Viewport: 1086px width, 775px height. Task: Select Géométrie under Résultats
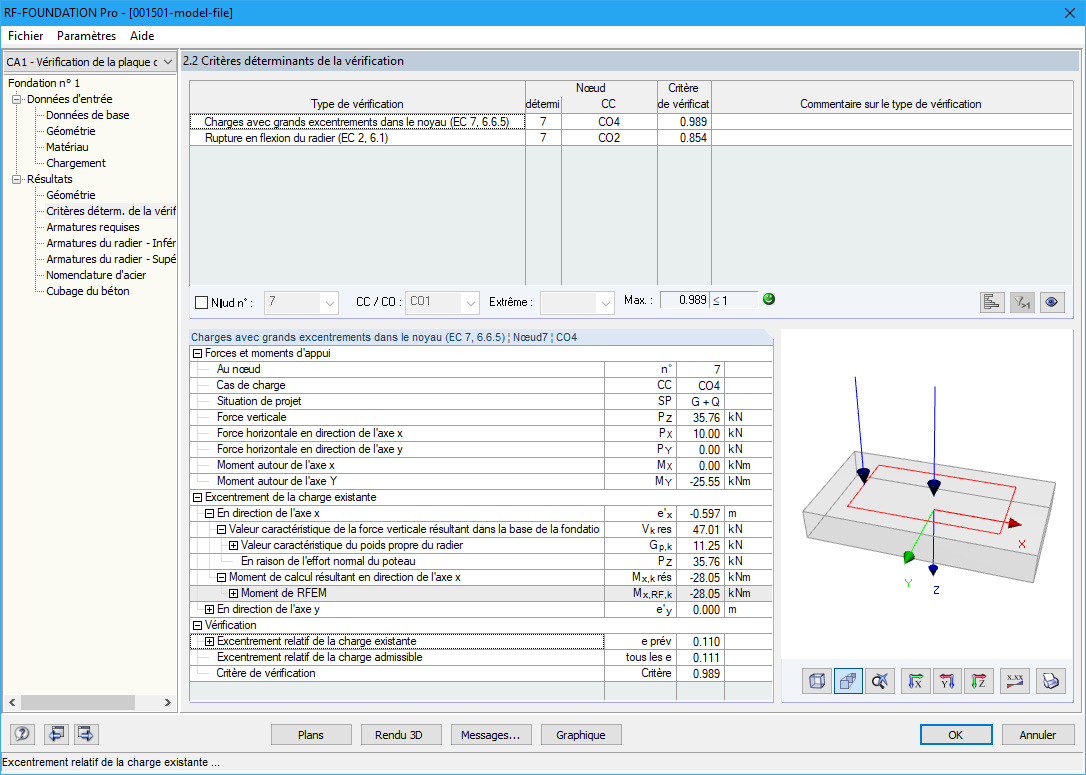click(71, 195)
